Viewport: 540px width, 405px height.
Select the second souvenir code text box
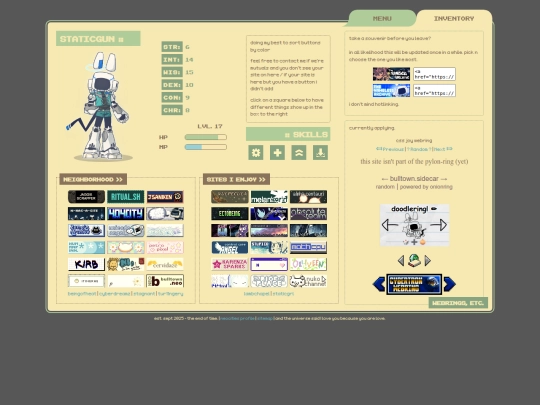pos(434,91)
